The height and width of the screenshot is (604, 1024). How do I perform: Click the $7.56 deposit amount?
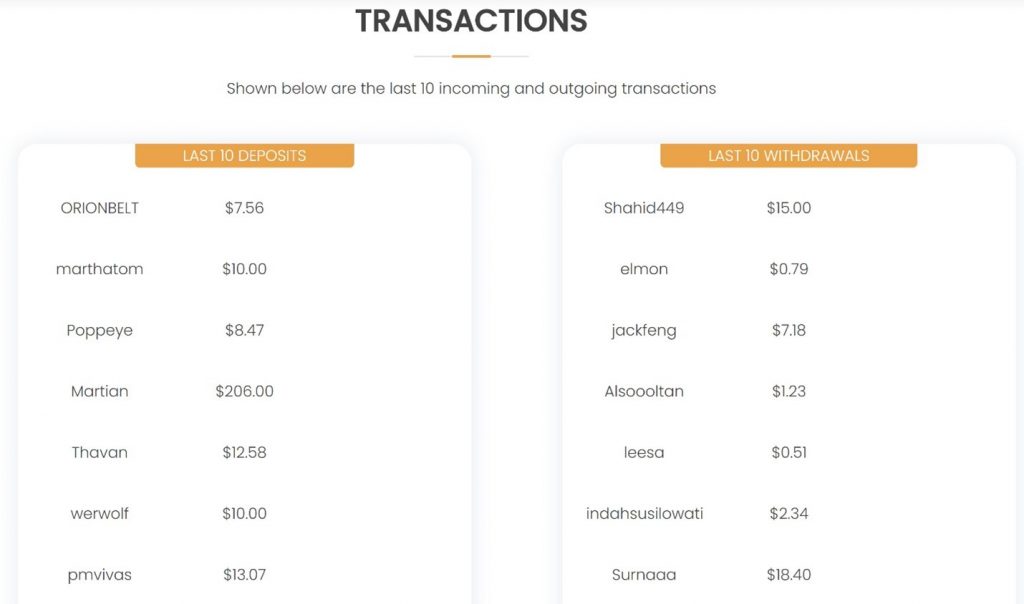(244, 208)
